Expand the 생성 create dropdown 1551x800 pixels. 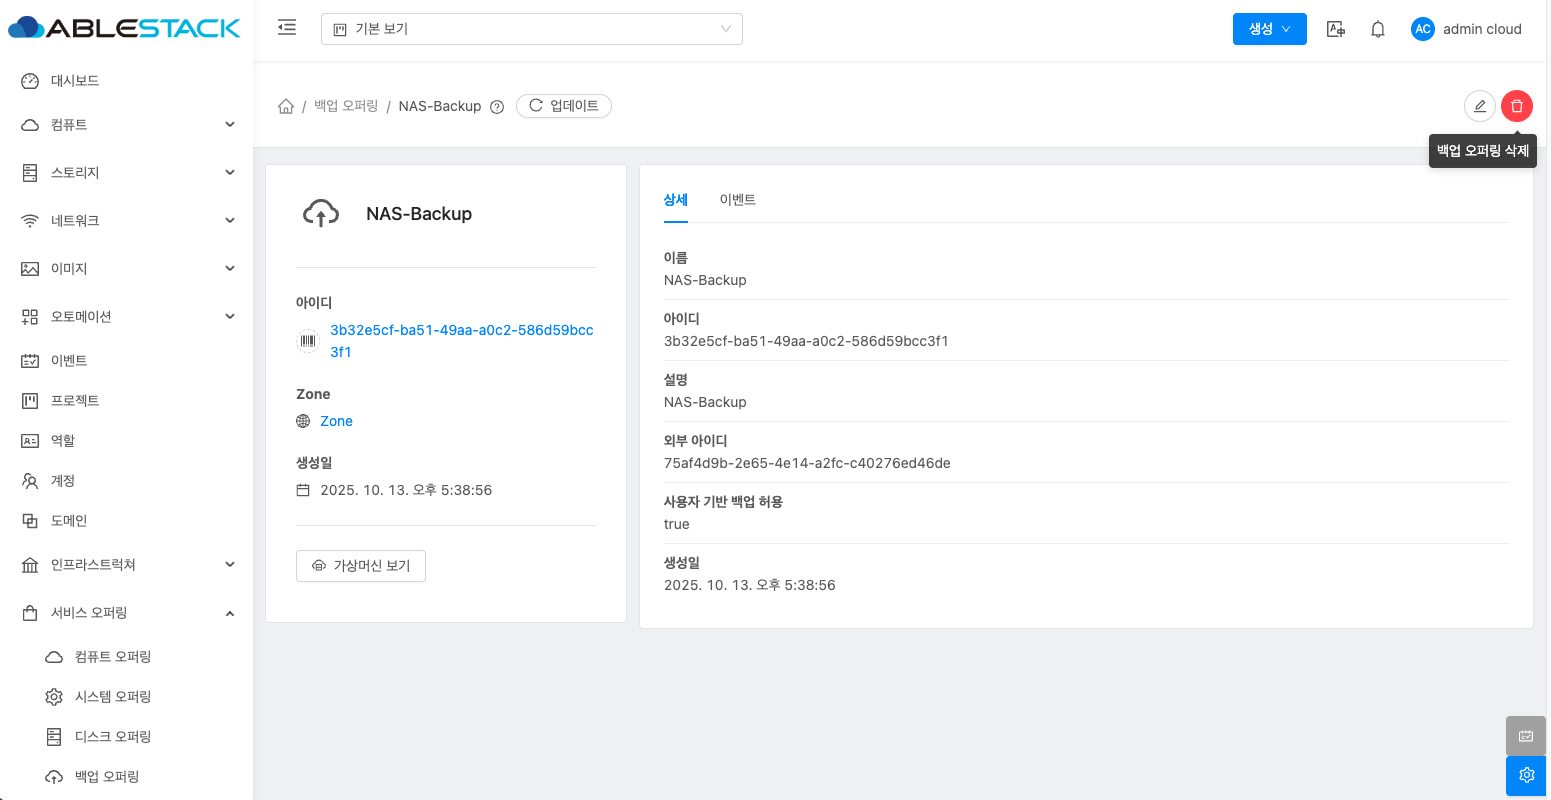click(x=1269, y=29)
